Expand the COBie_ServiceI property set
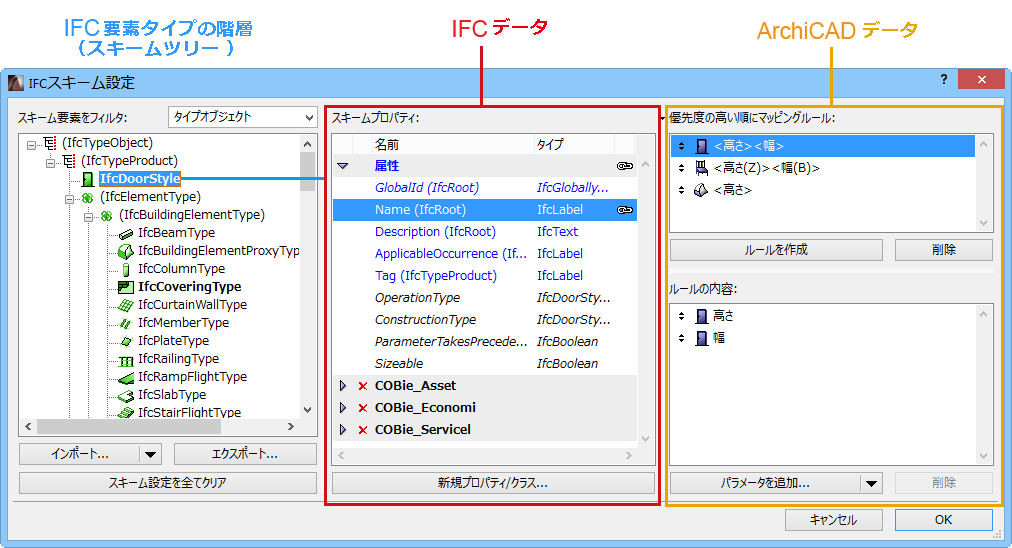The image size is (1012, 548). click(343, 430)
